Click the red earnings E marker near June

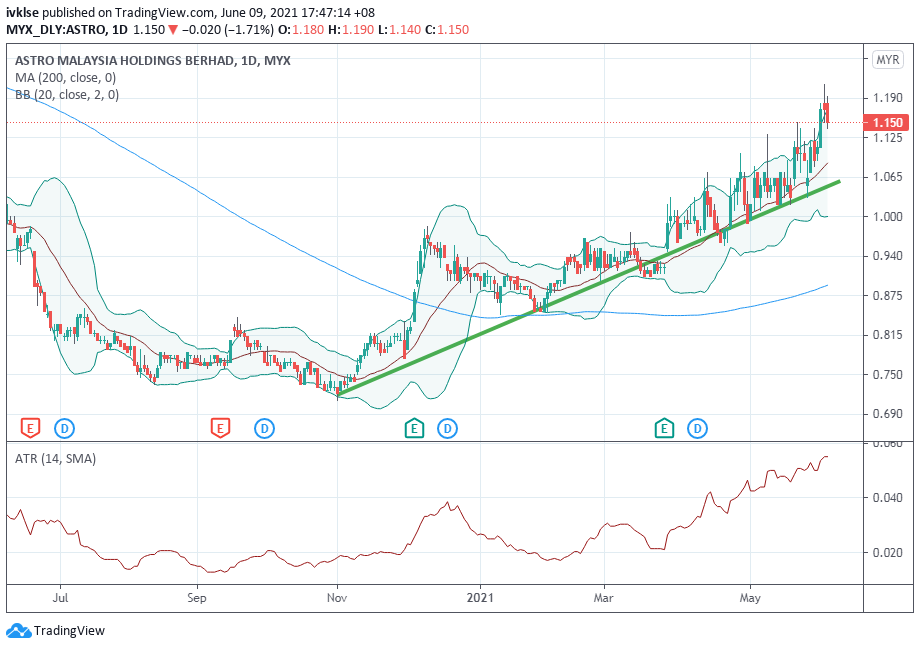pyautogui.click(x=30, y=428)
